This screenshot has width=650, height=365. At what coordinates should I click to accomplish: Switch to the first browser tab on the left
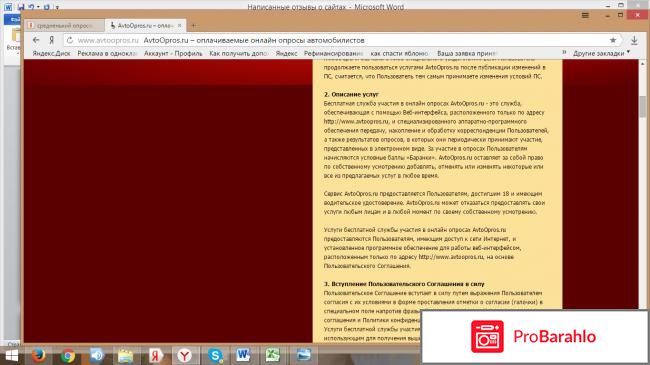(x=64, y=25)
